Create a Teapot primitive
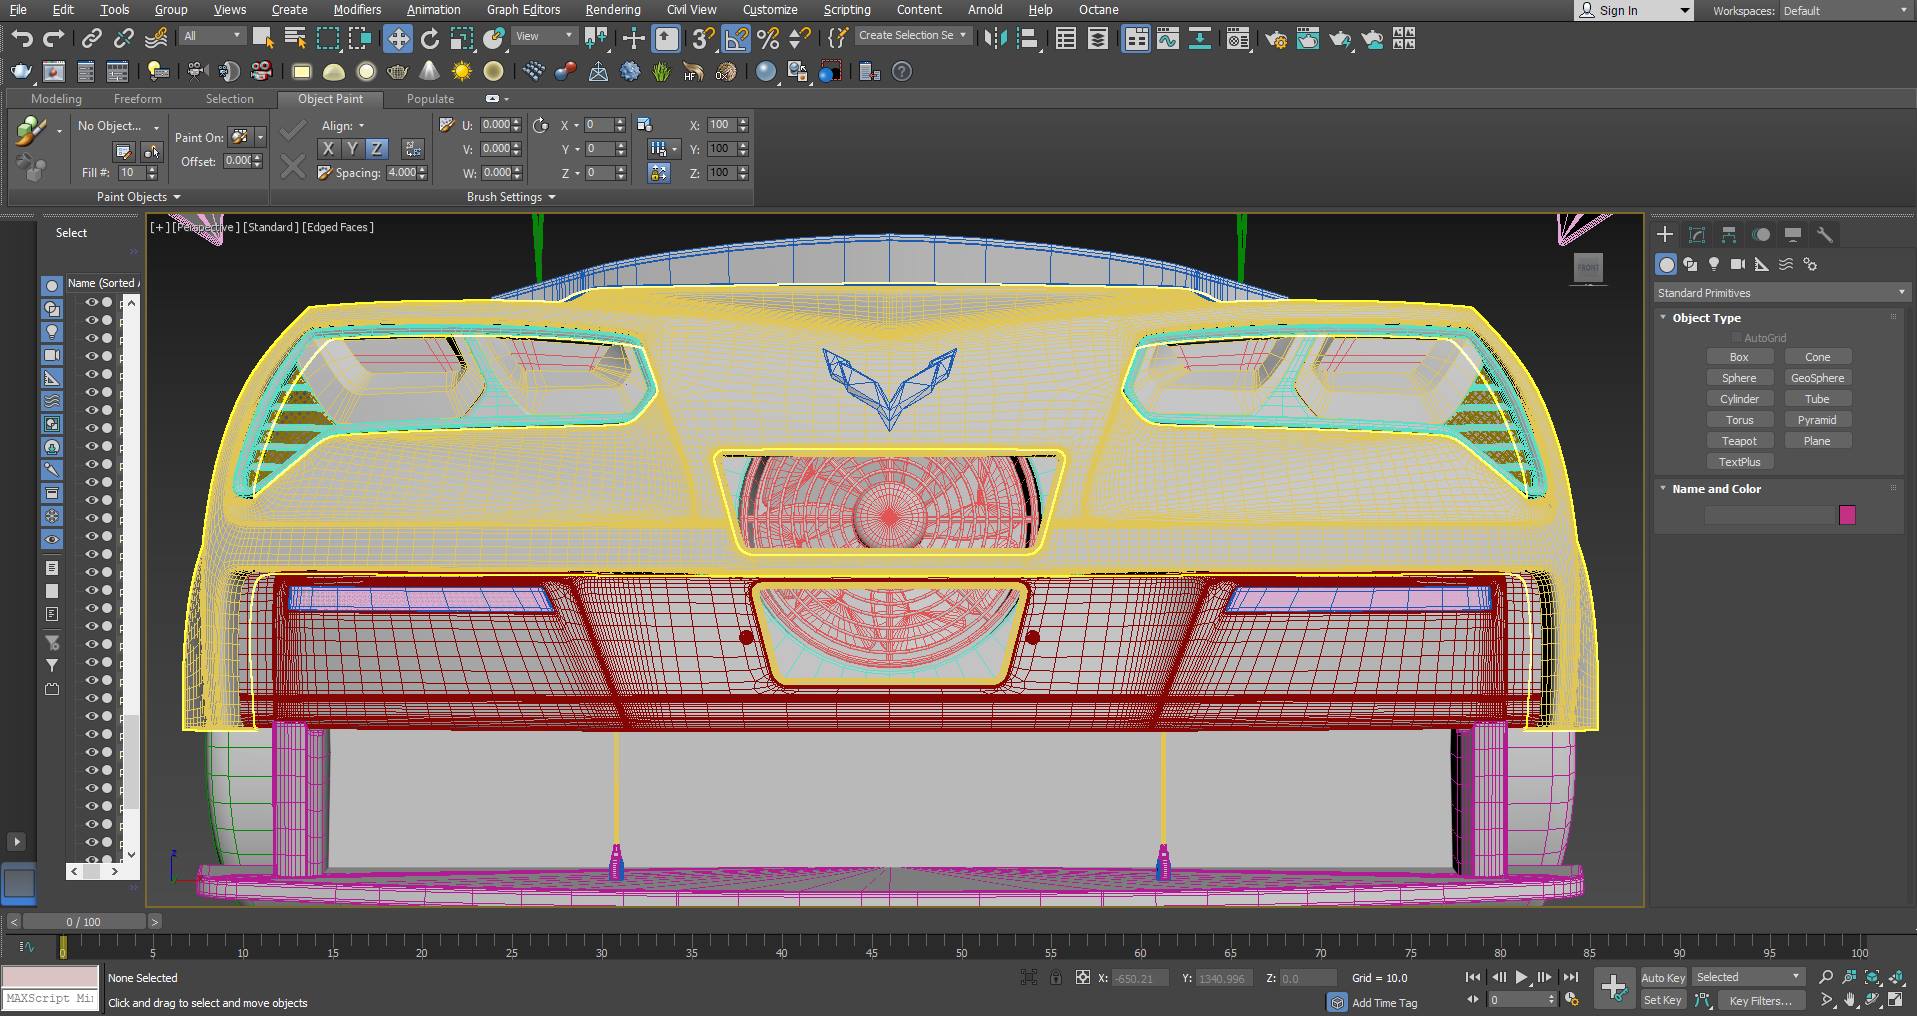 pos(1739,441)
